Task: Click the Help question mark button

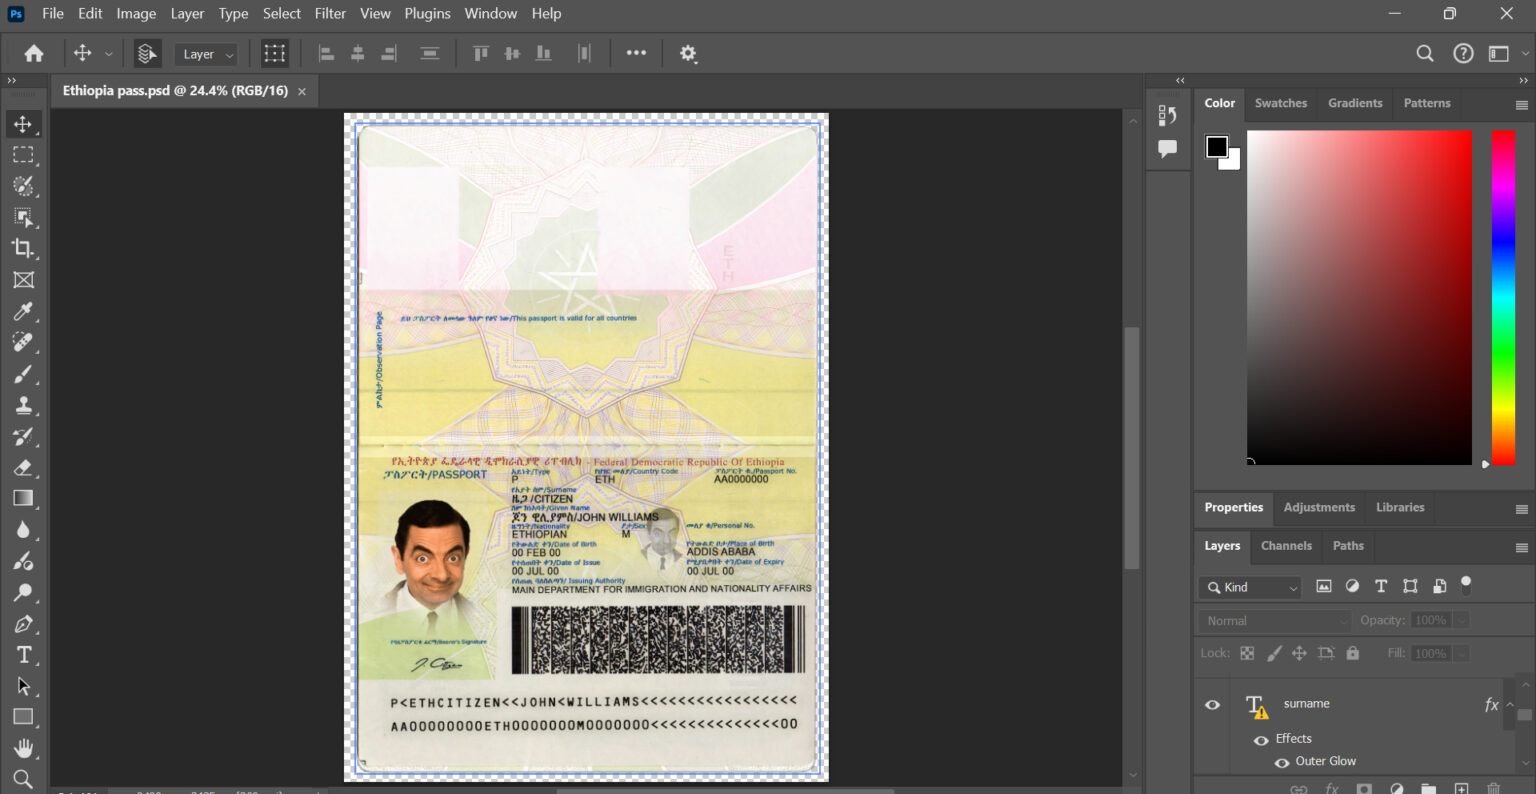Action: pyautogui.click(x=1463, y=54)
